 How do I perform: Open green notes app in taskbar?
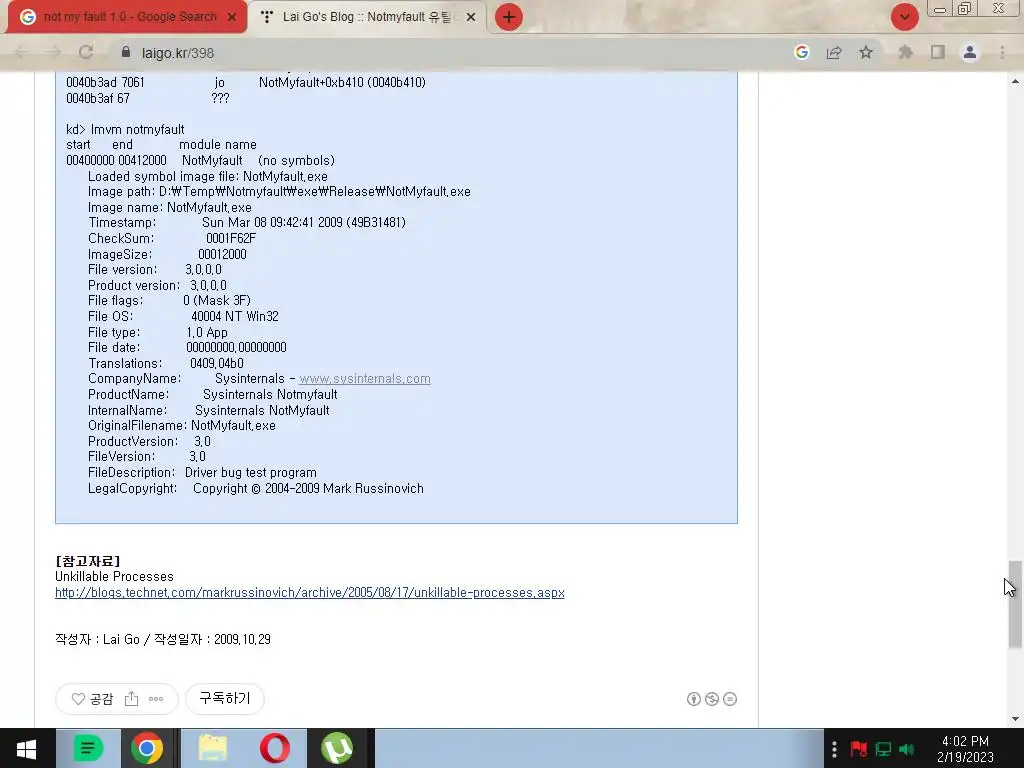(x=89, y=748)
